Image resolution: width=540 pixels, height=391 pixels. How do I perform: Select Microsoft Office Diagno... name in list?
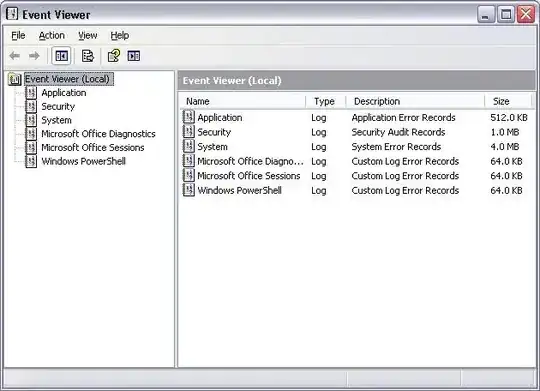tap(250, 161)
